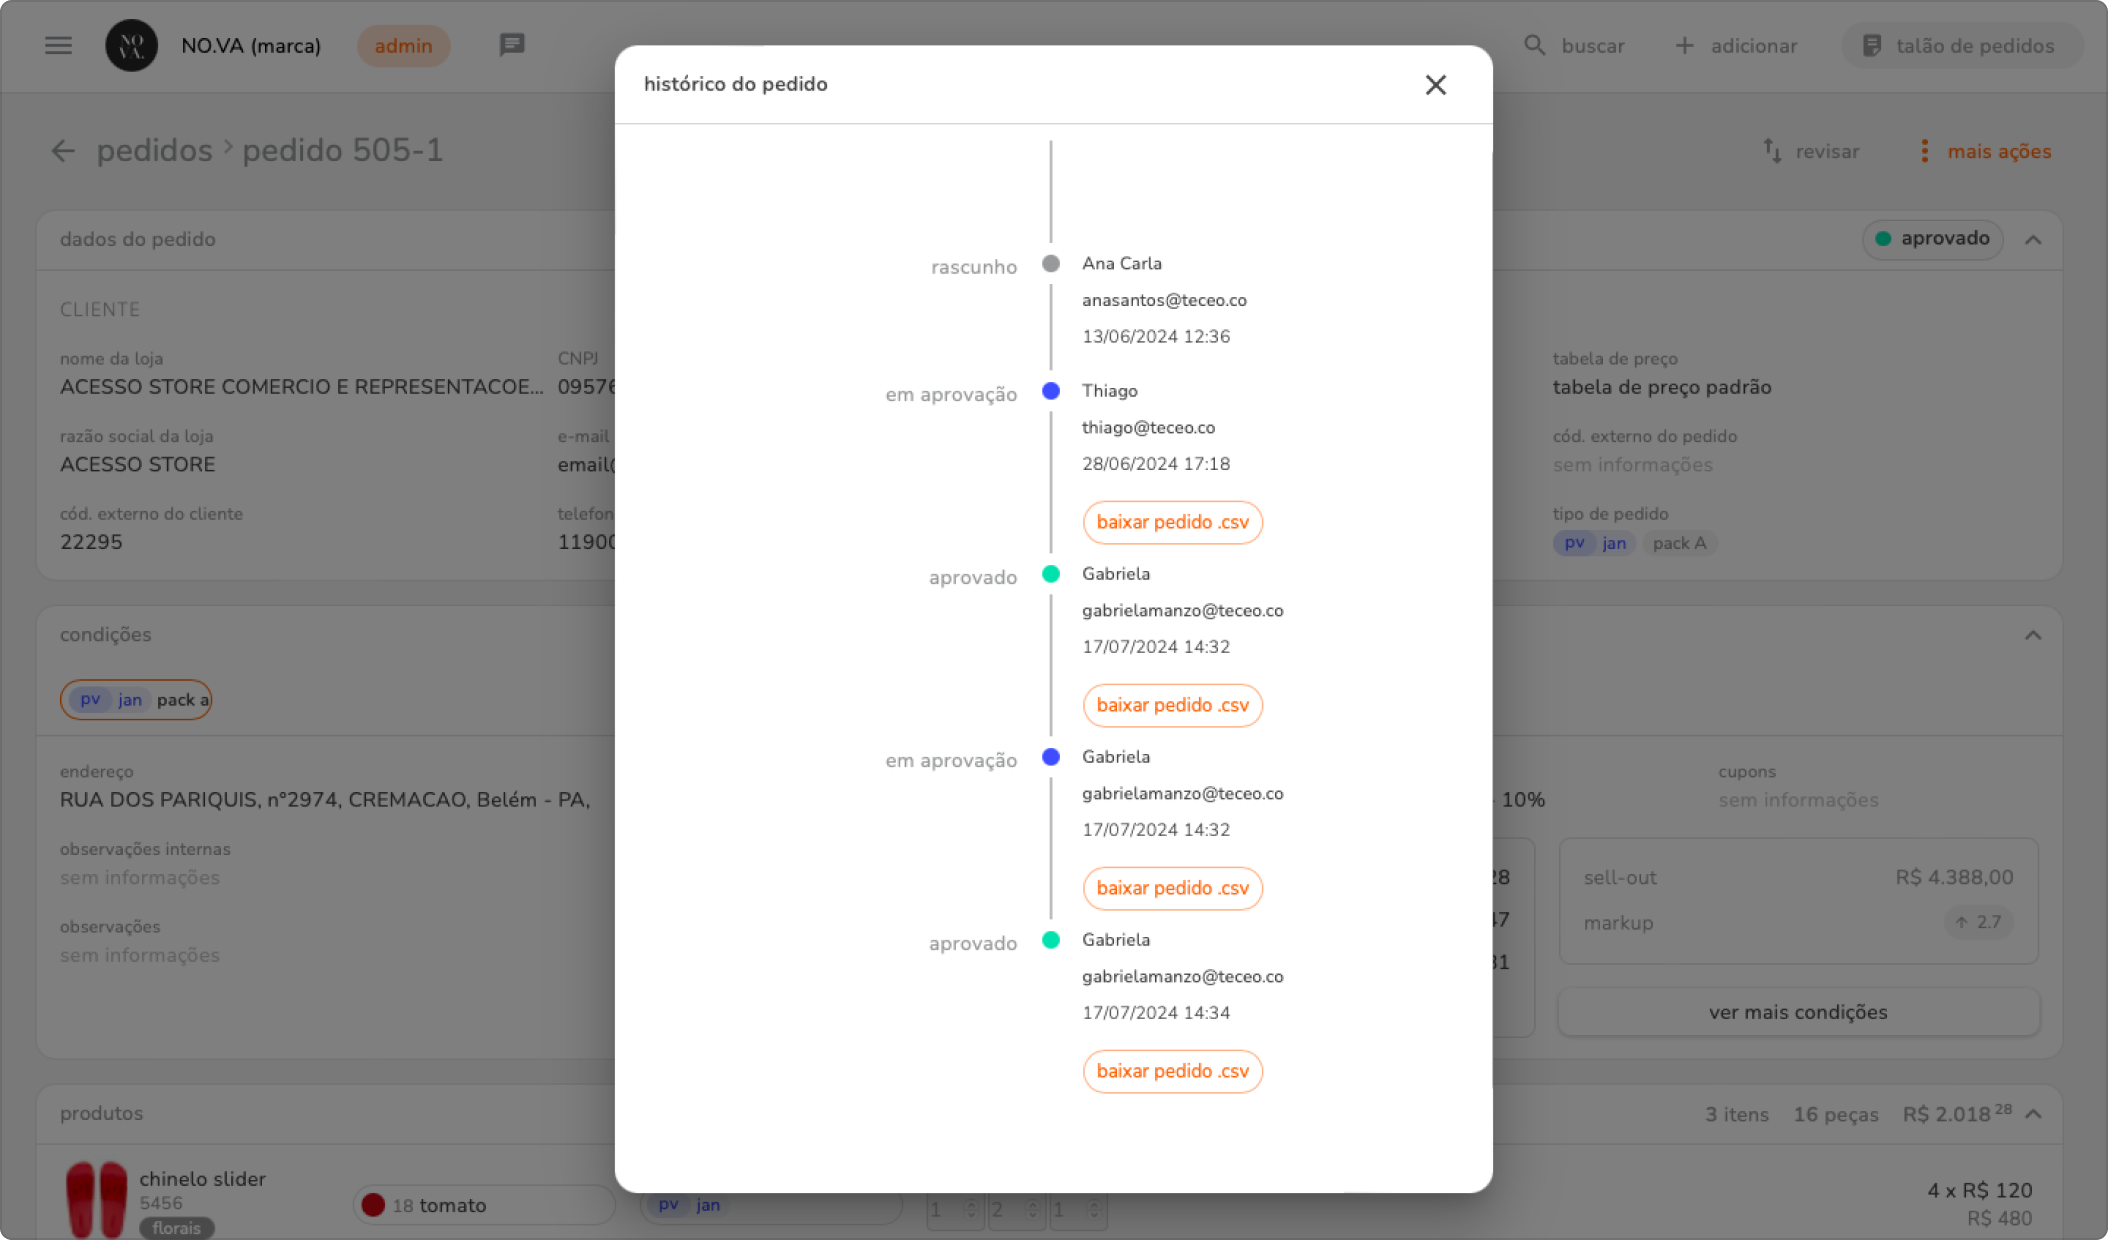Go back with the left arrow

[63, 151]
